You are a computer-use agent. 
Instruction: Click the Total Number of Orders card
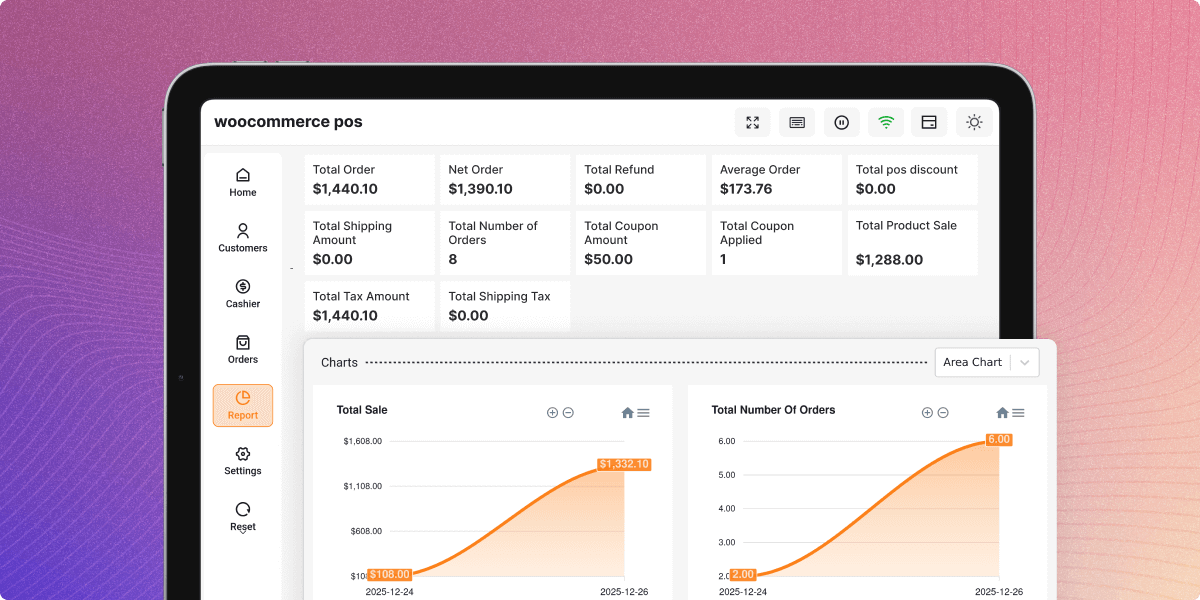click(505, 243)
